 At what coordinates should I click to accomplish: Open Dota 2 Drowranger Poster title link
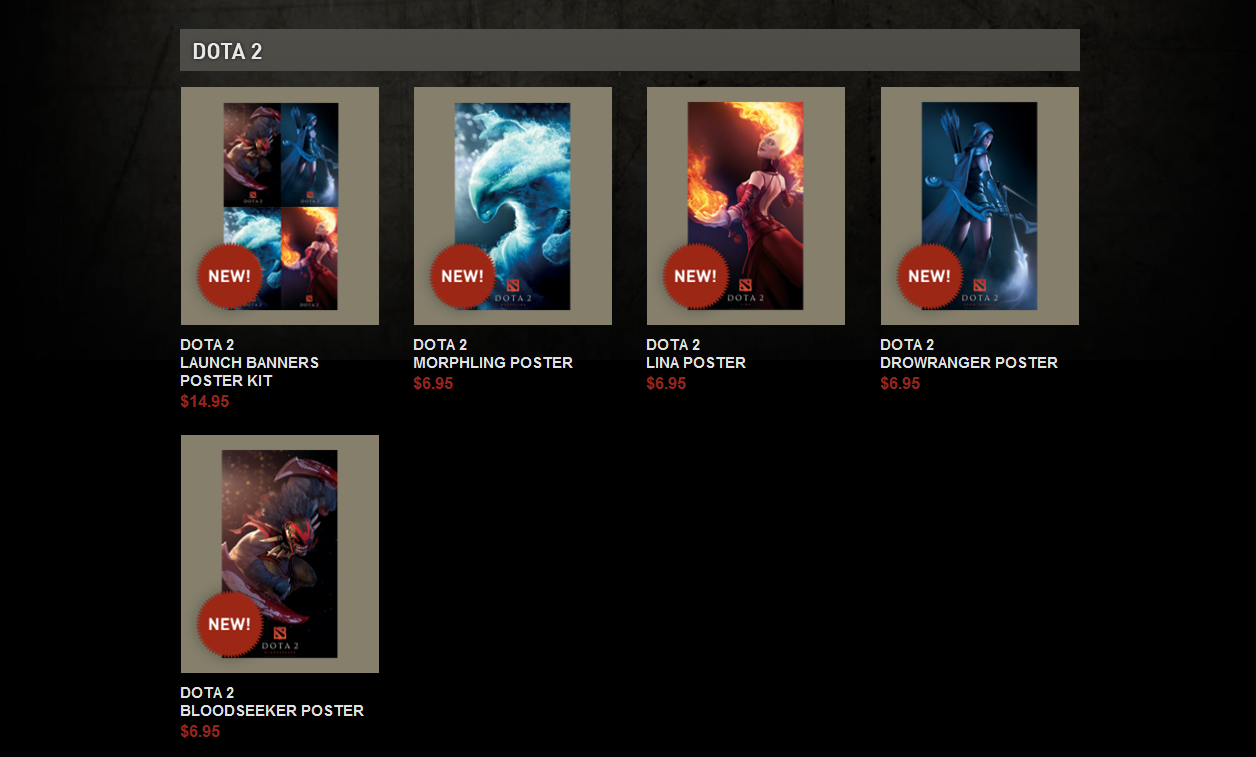969,354
